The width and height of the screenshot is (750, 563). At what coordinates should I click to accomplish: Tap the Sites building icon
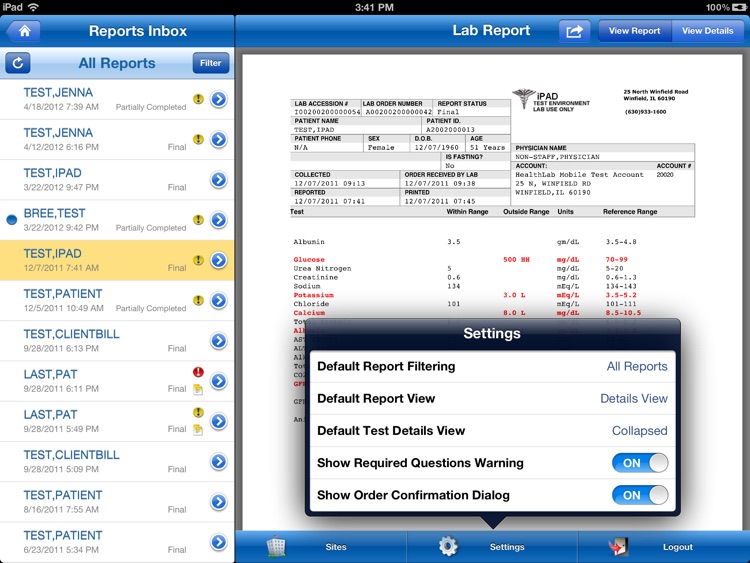[x=276, y=546]
